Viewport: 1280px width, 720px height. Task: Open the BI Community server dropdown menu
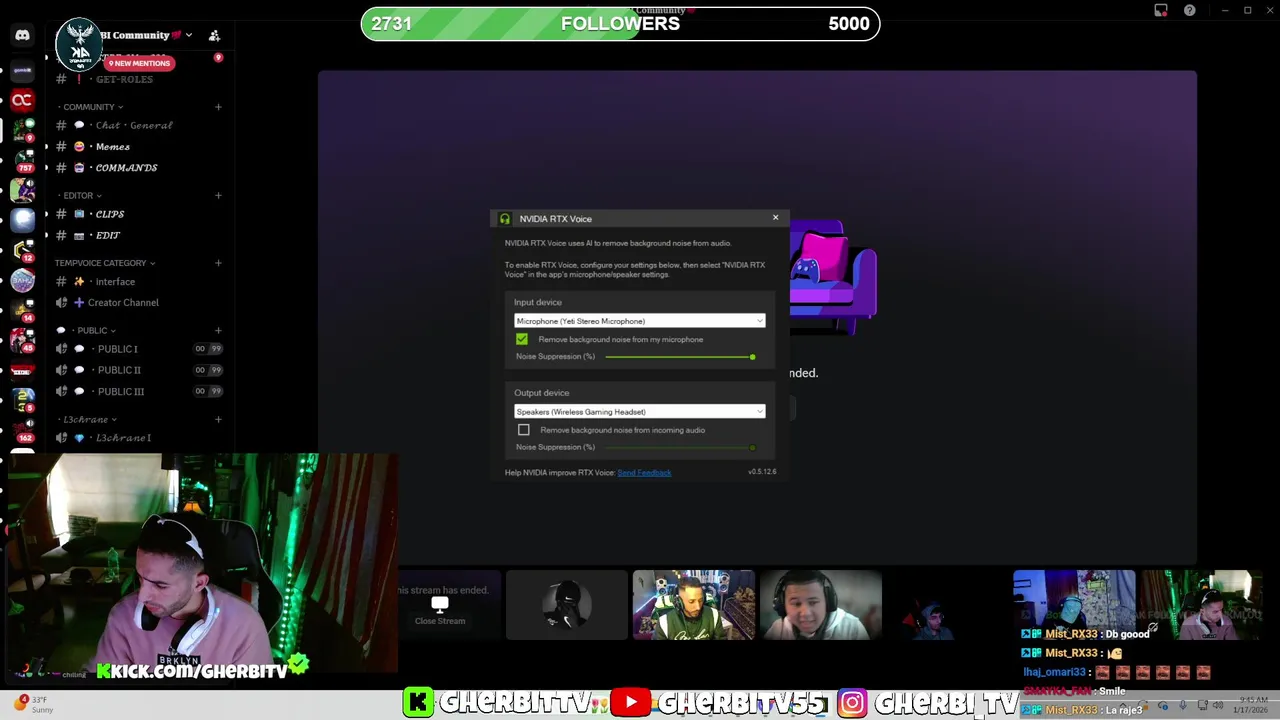(188, 36)
